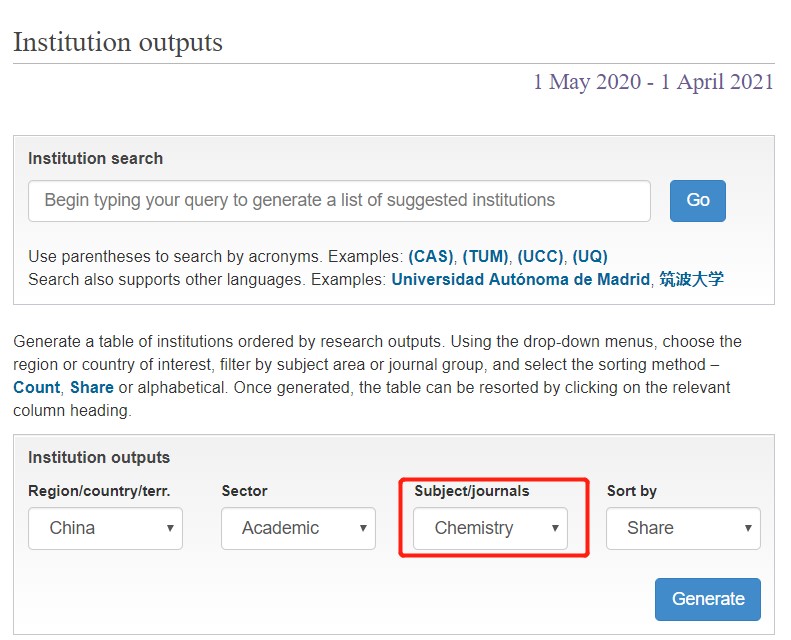Expand the Sort by dropdown showing Share
Viewport: 791px width, 640px height.
click(683, 528)
